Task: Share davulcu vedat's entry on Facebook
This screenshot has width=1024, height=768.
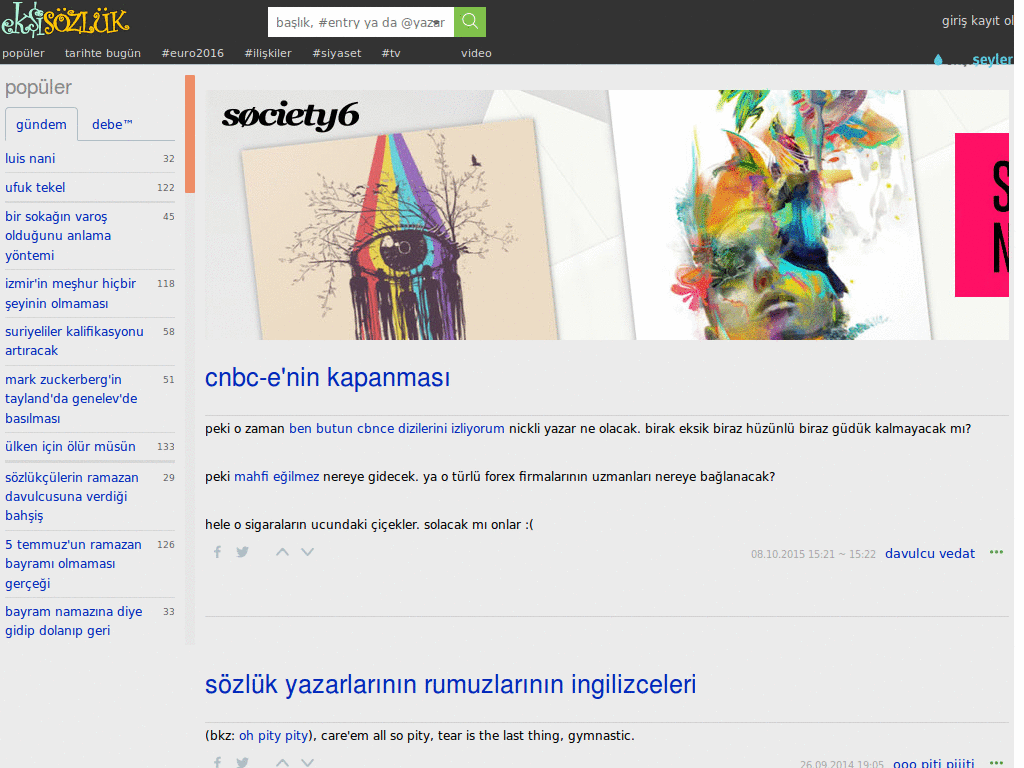Action: [x=217, y=551]
